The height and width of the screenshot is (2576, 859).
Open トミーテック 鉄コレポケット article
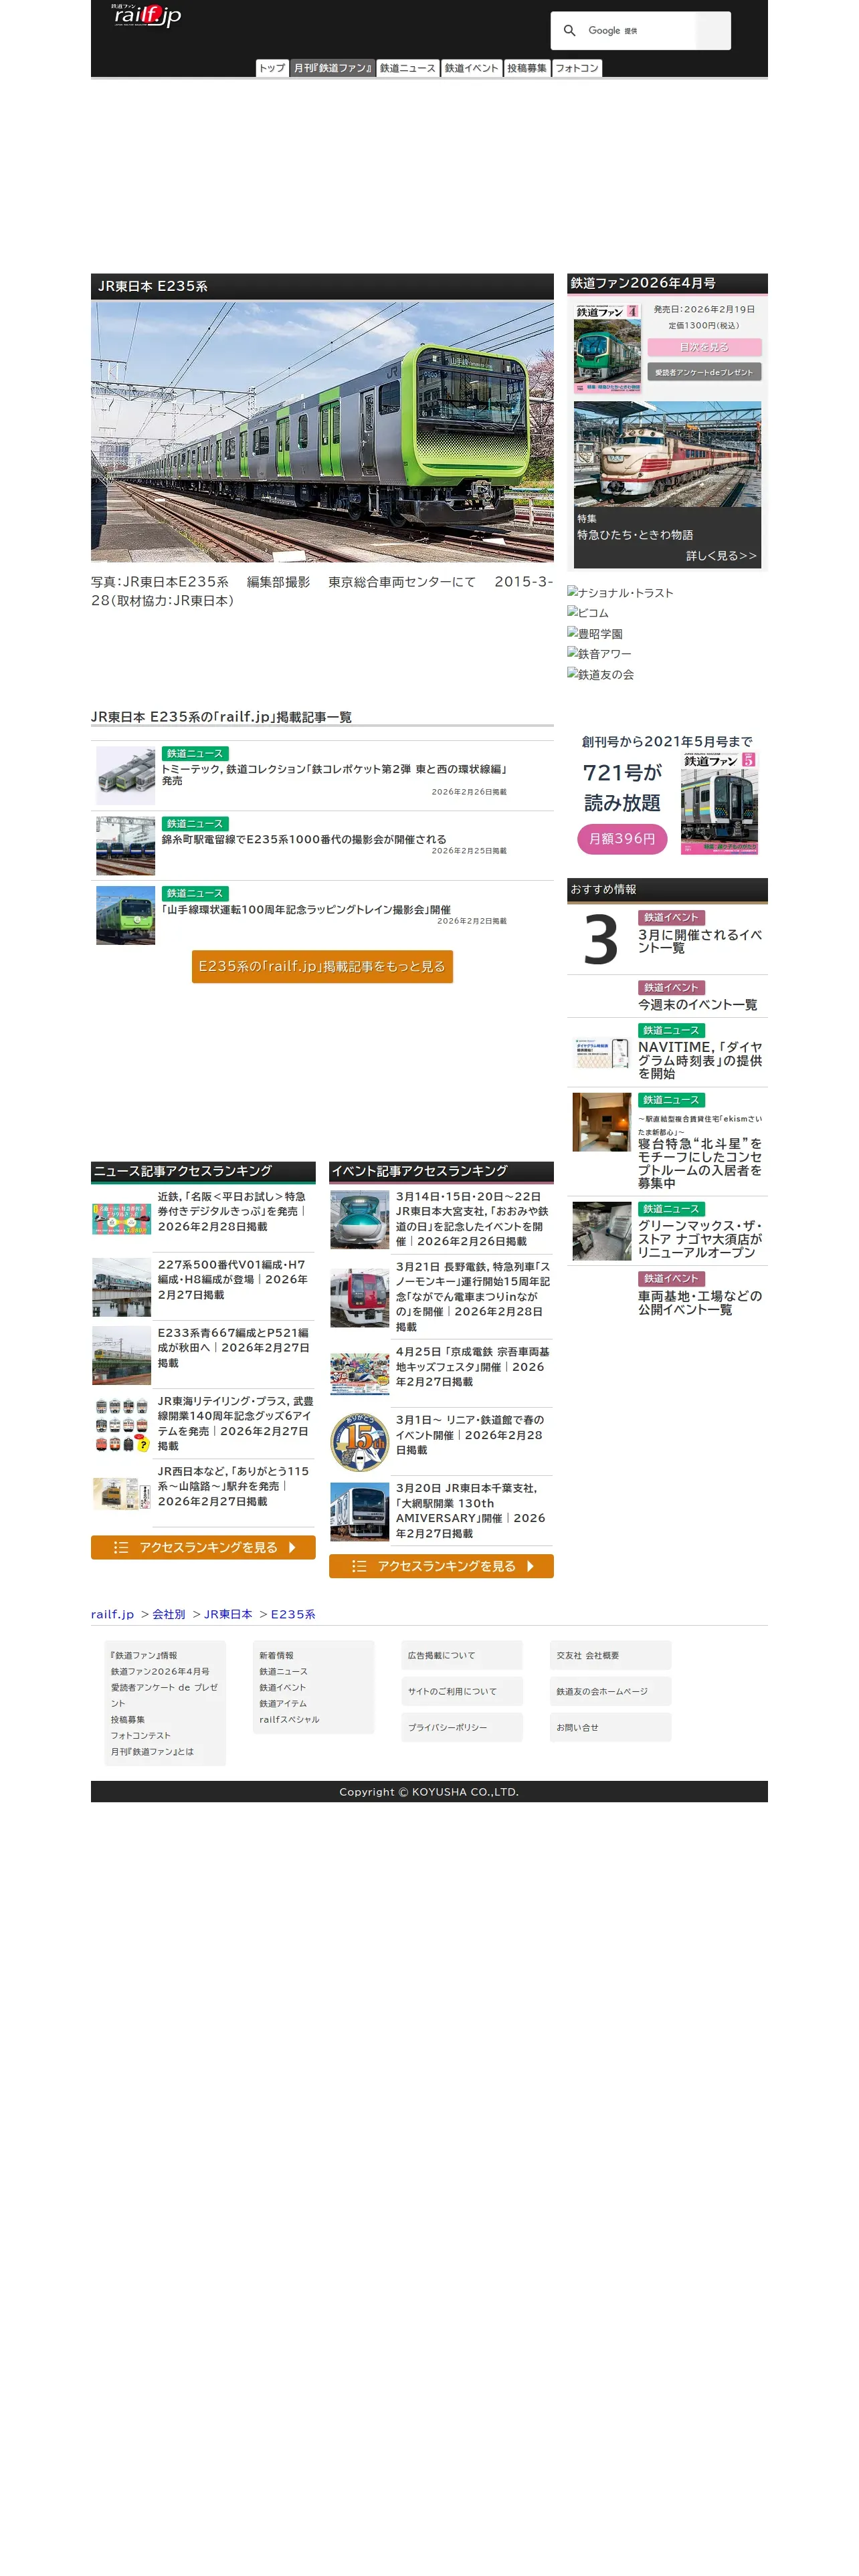click(334, 775)
